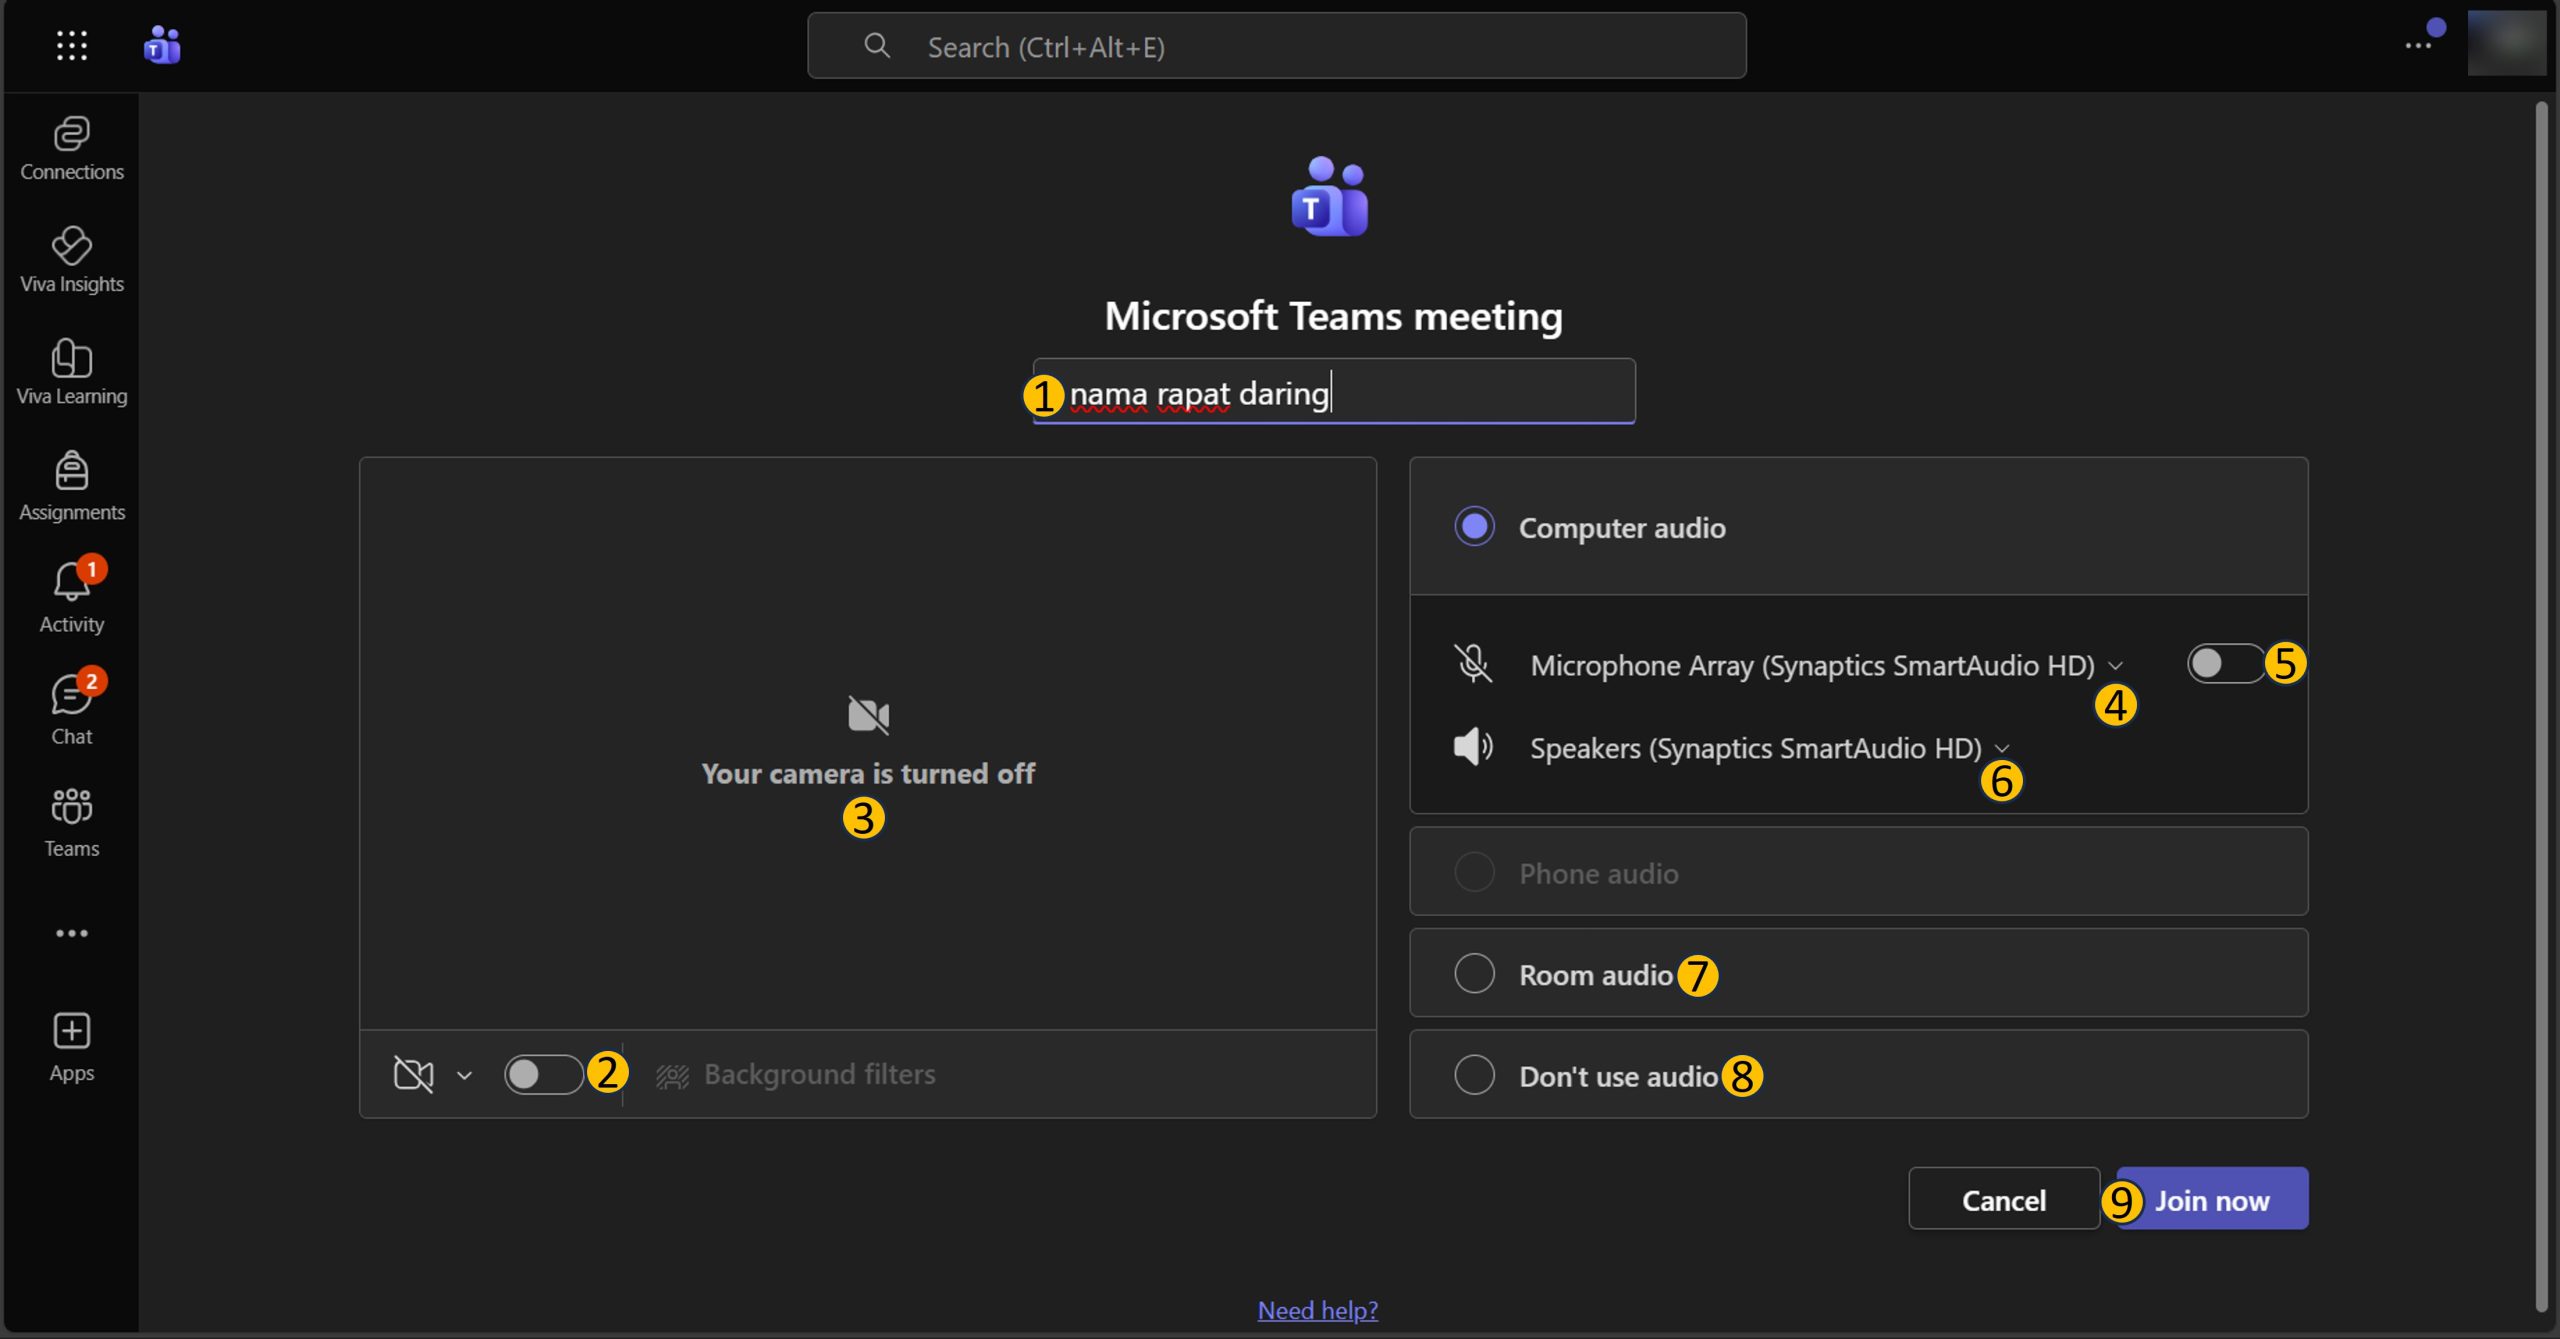Image resolution: width=2560 pixels, height=1339 pixels.
Task: Open Viva Learning app
Action: click(71, 371)
